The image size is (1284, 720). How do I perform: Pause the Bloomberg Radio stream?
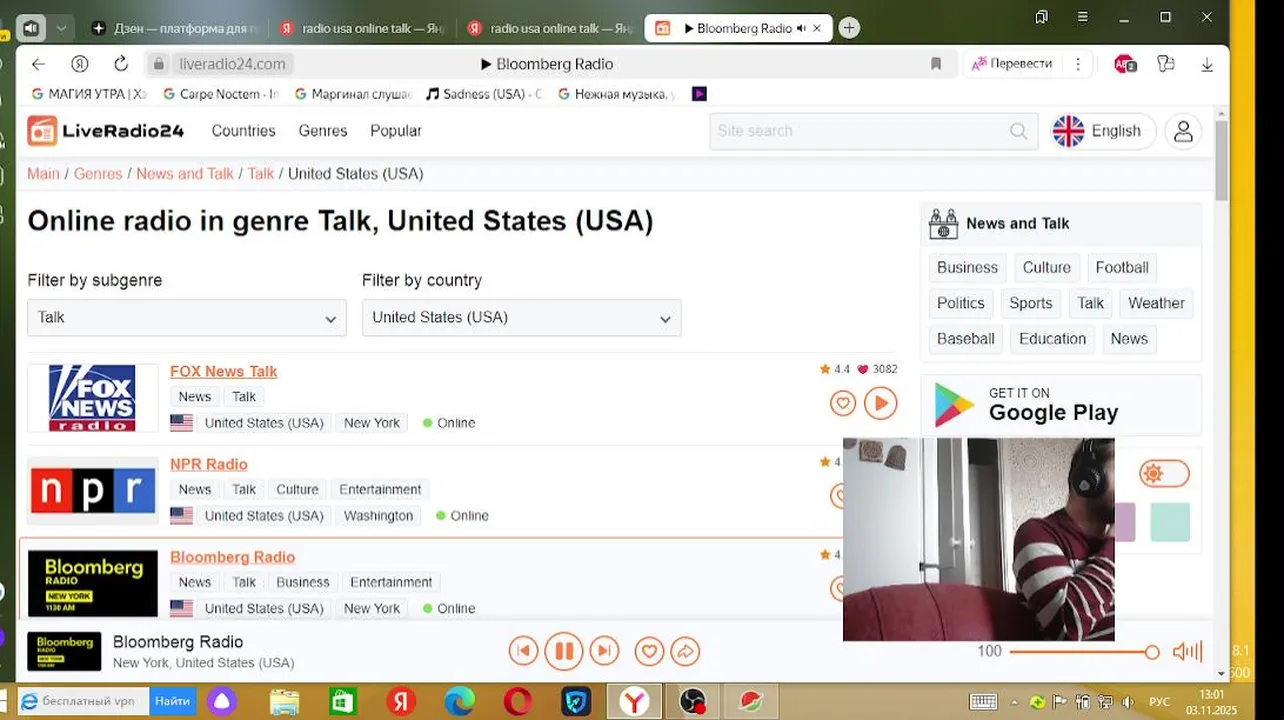pyautogui.click(x=563, y=652)
